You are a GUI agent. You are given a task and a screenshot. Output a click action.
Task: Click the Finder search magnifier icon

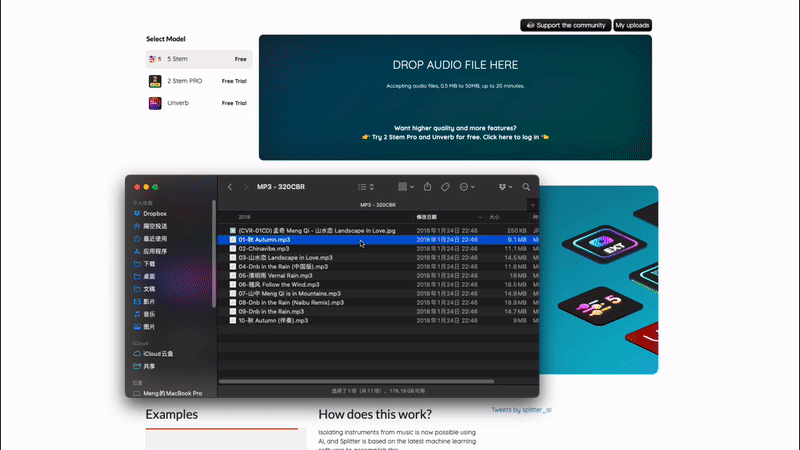coord(525,187)
